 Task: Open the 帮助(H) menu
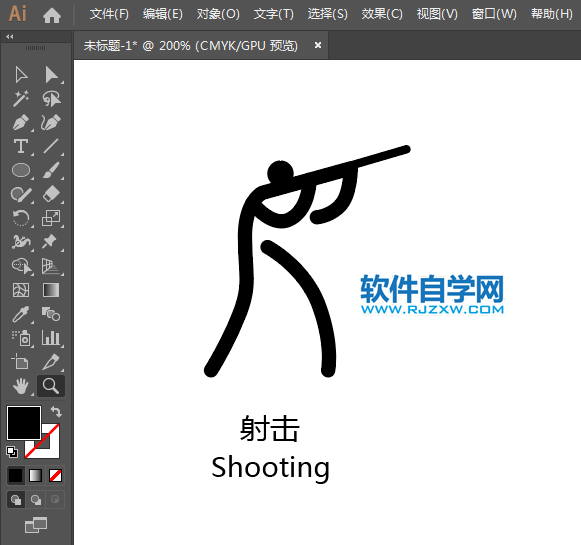(x=552, y=14)
